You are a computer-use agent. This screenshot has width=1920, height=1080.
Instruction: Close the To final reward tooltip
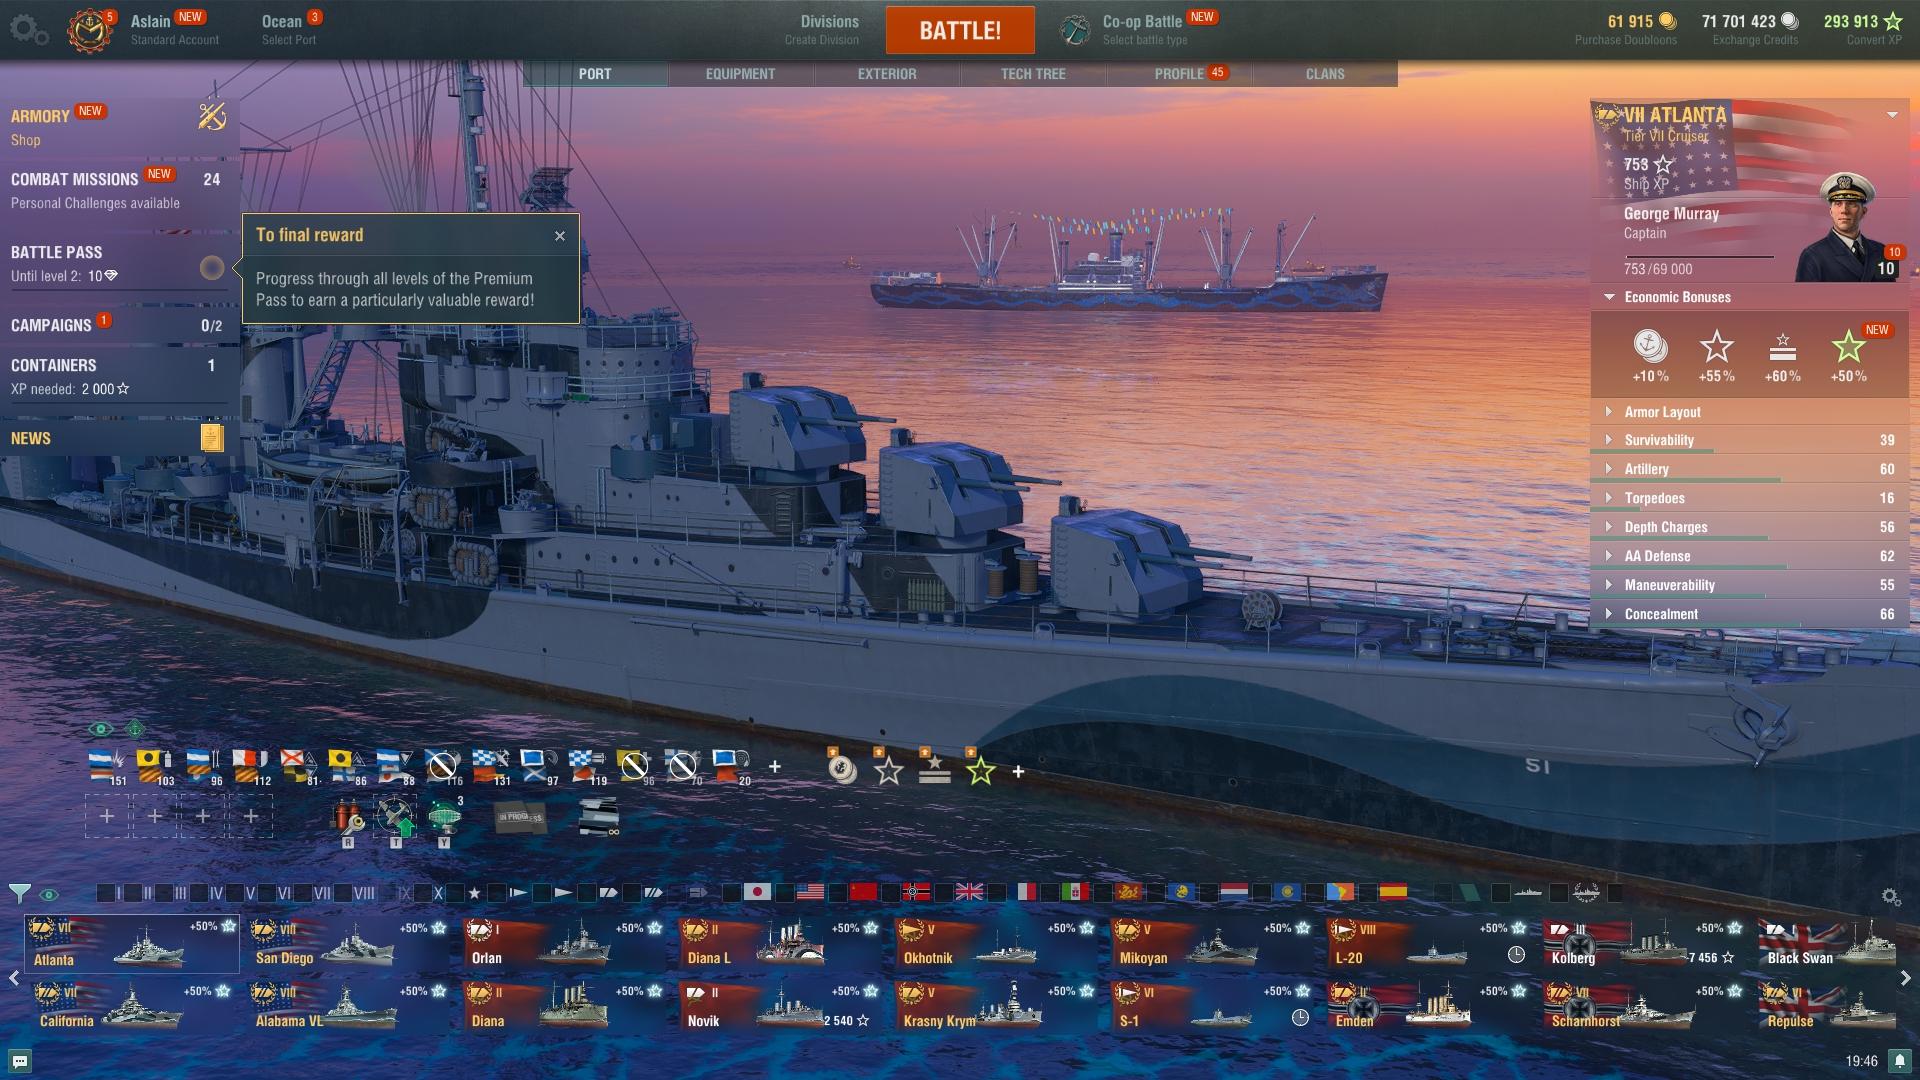pos(560,236)
